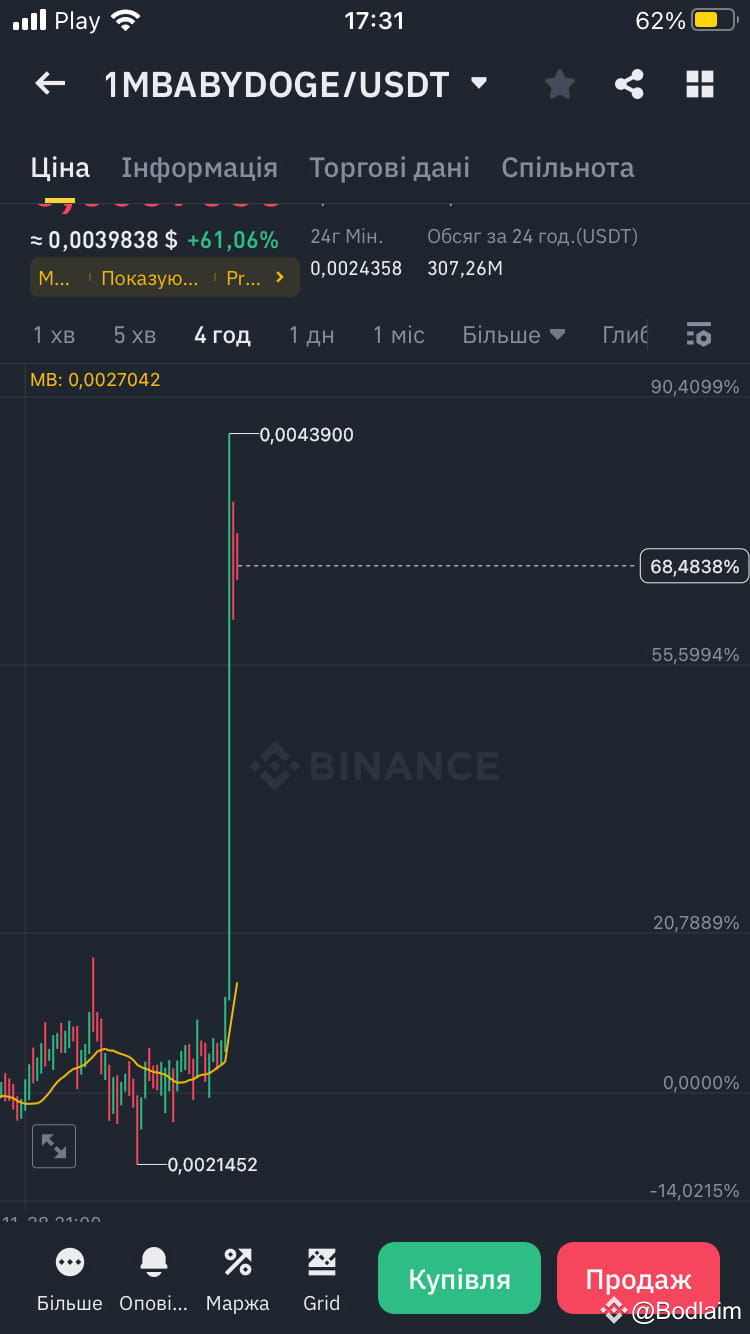Switch to the Інформація tab

pos(199,168)
